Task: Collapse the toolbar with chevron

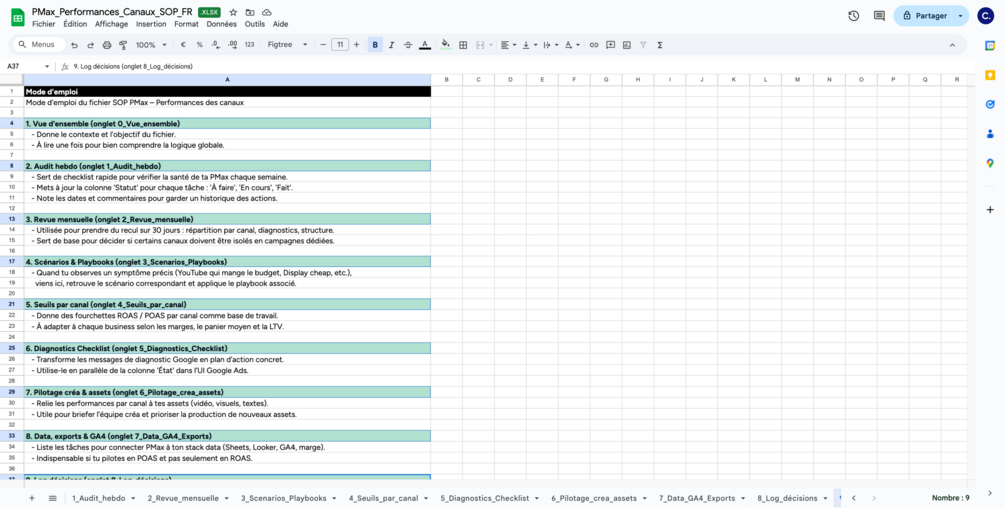Action: pos(952,45)
